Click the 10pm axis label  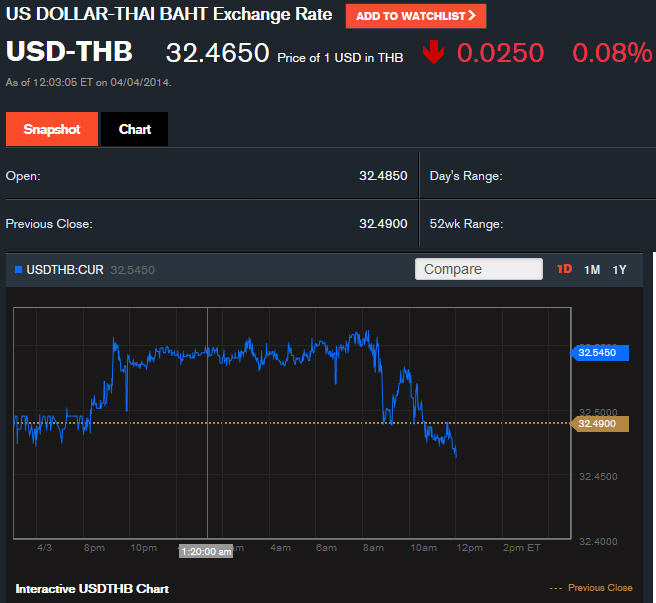[x=144, y=548]
